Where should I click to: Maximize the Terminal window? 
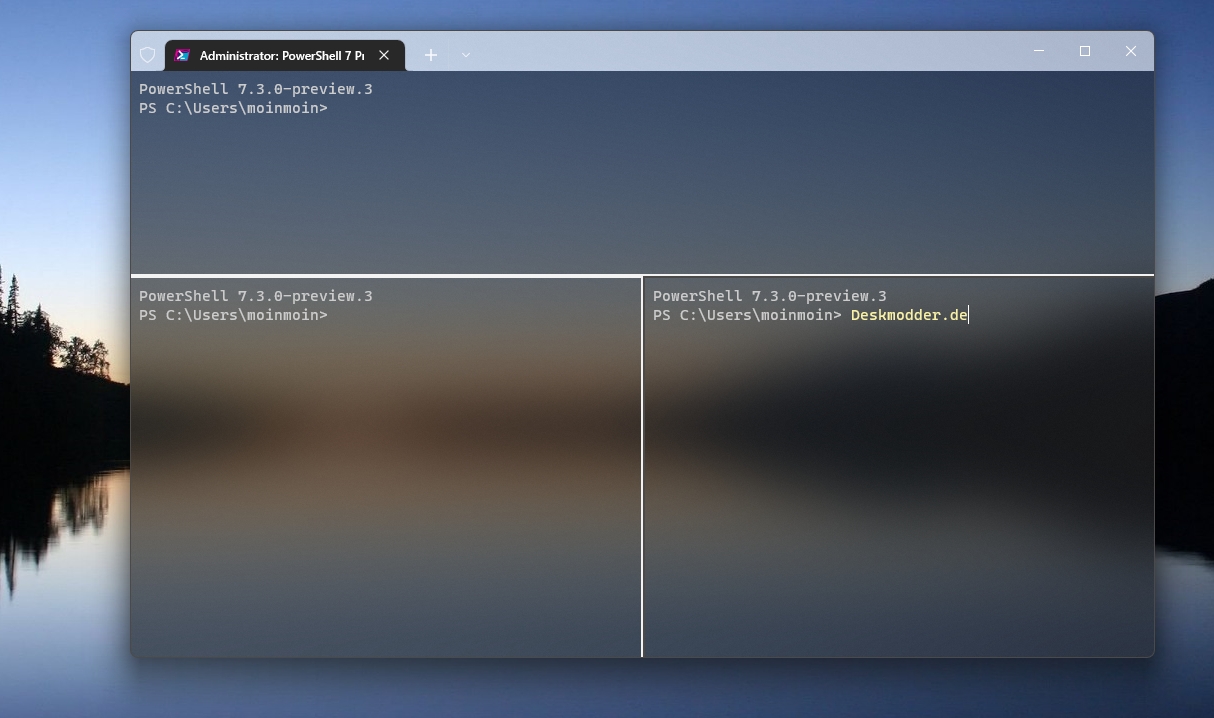point(1085,51)
